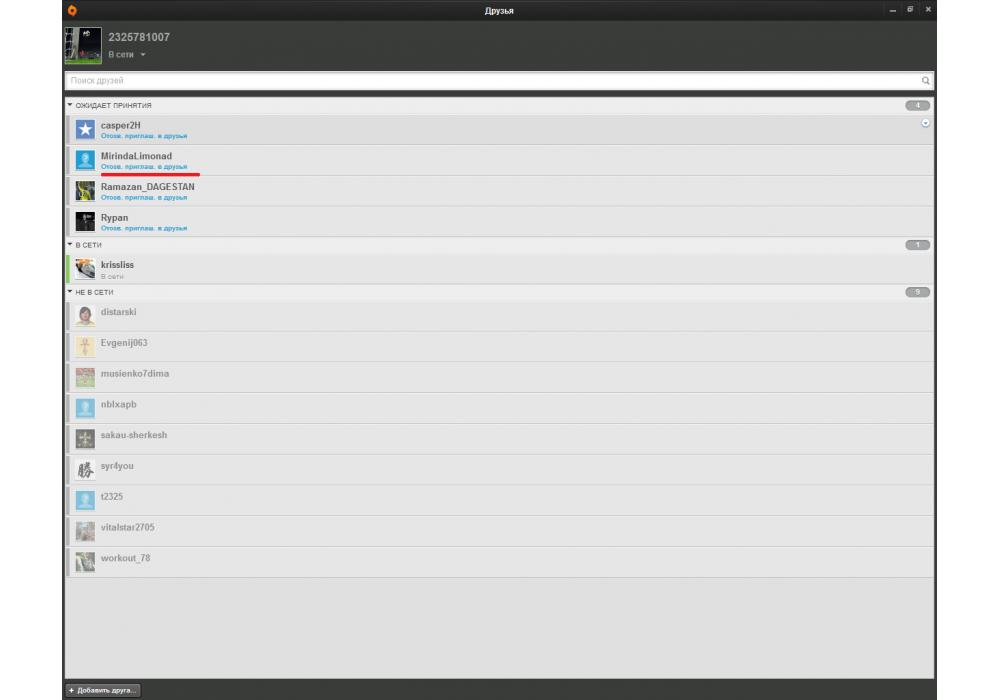Collapse the "Ожидает принятия" section
The width and height of the screenshot is (1000, 700).
(70, 105)
